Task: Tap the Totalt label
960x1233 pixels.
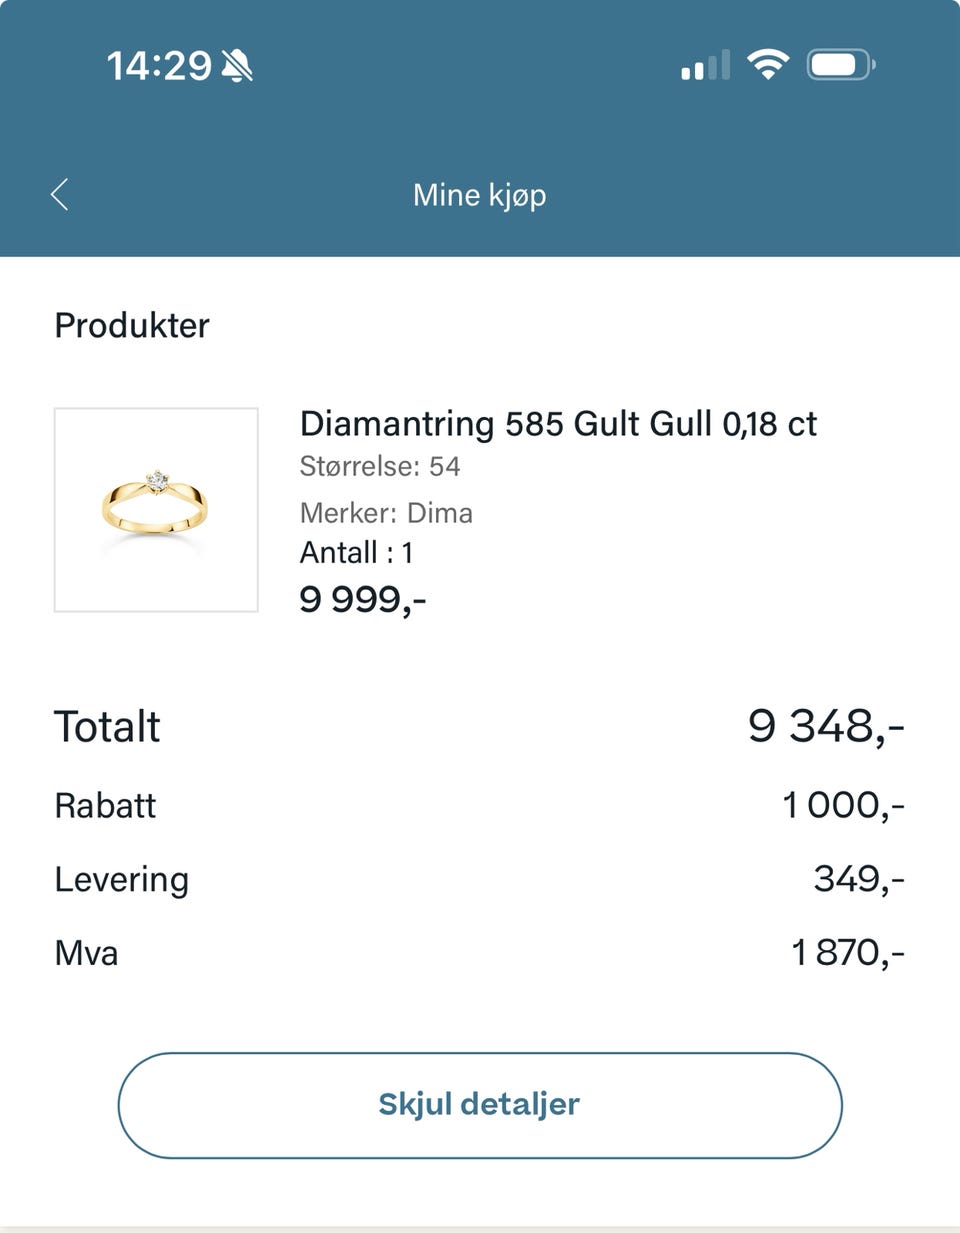Action: (107, 726)
